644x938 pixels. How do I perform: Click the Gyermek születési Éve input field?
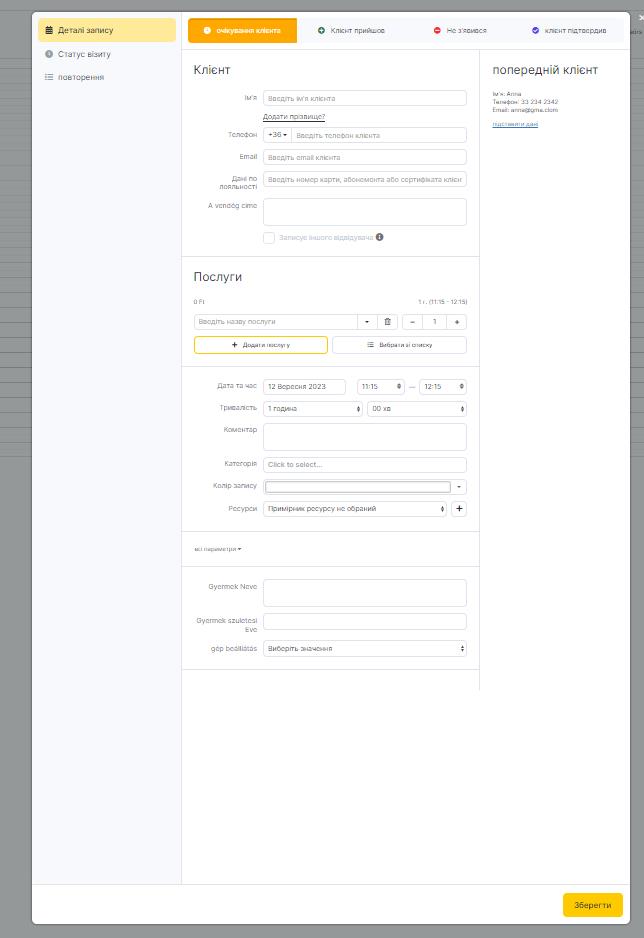click(x=365, y=621)
